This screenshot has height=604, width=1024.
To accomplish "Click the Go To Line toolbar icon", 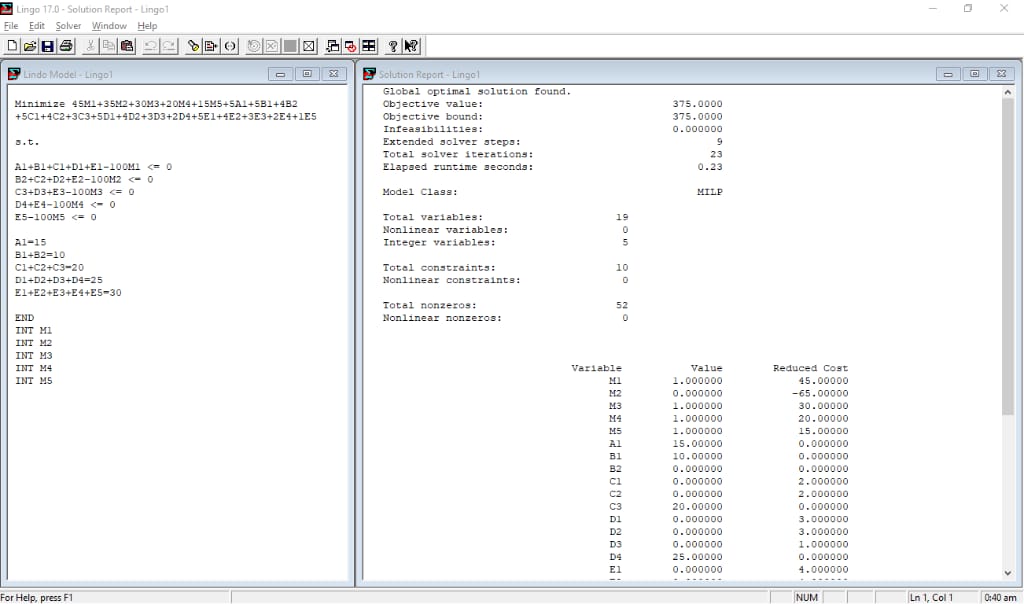I will tap(213, 46).
